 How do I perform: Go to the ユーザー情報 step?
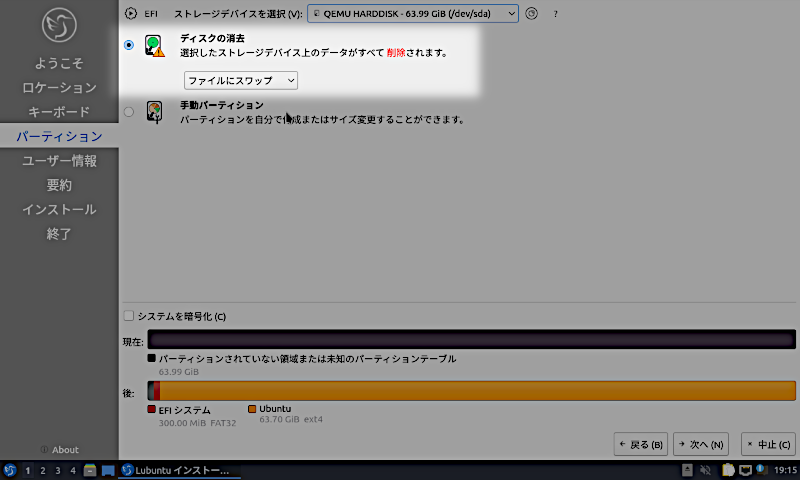click(x=59, y=161)
